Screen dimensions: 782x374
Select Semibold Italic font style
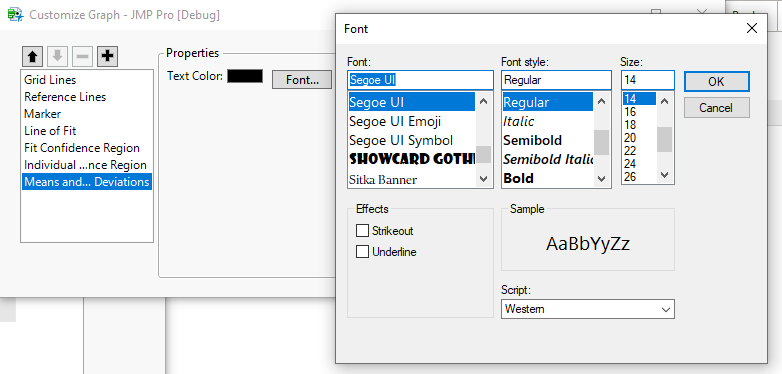coord(548,159)
